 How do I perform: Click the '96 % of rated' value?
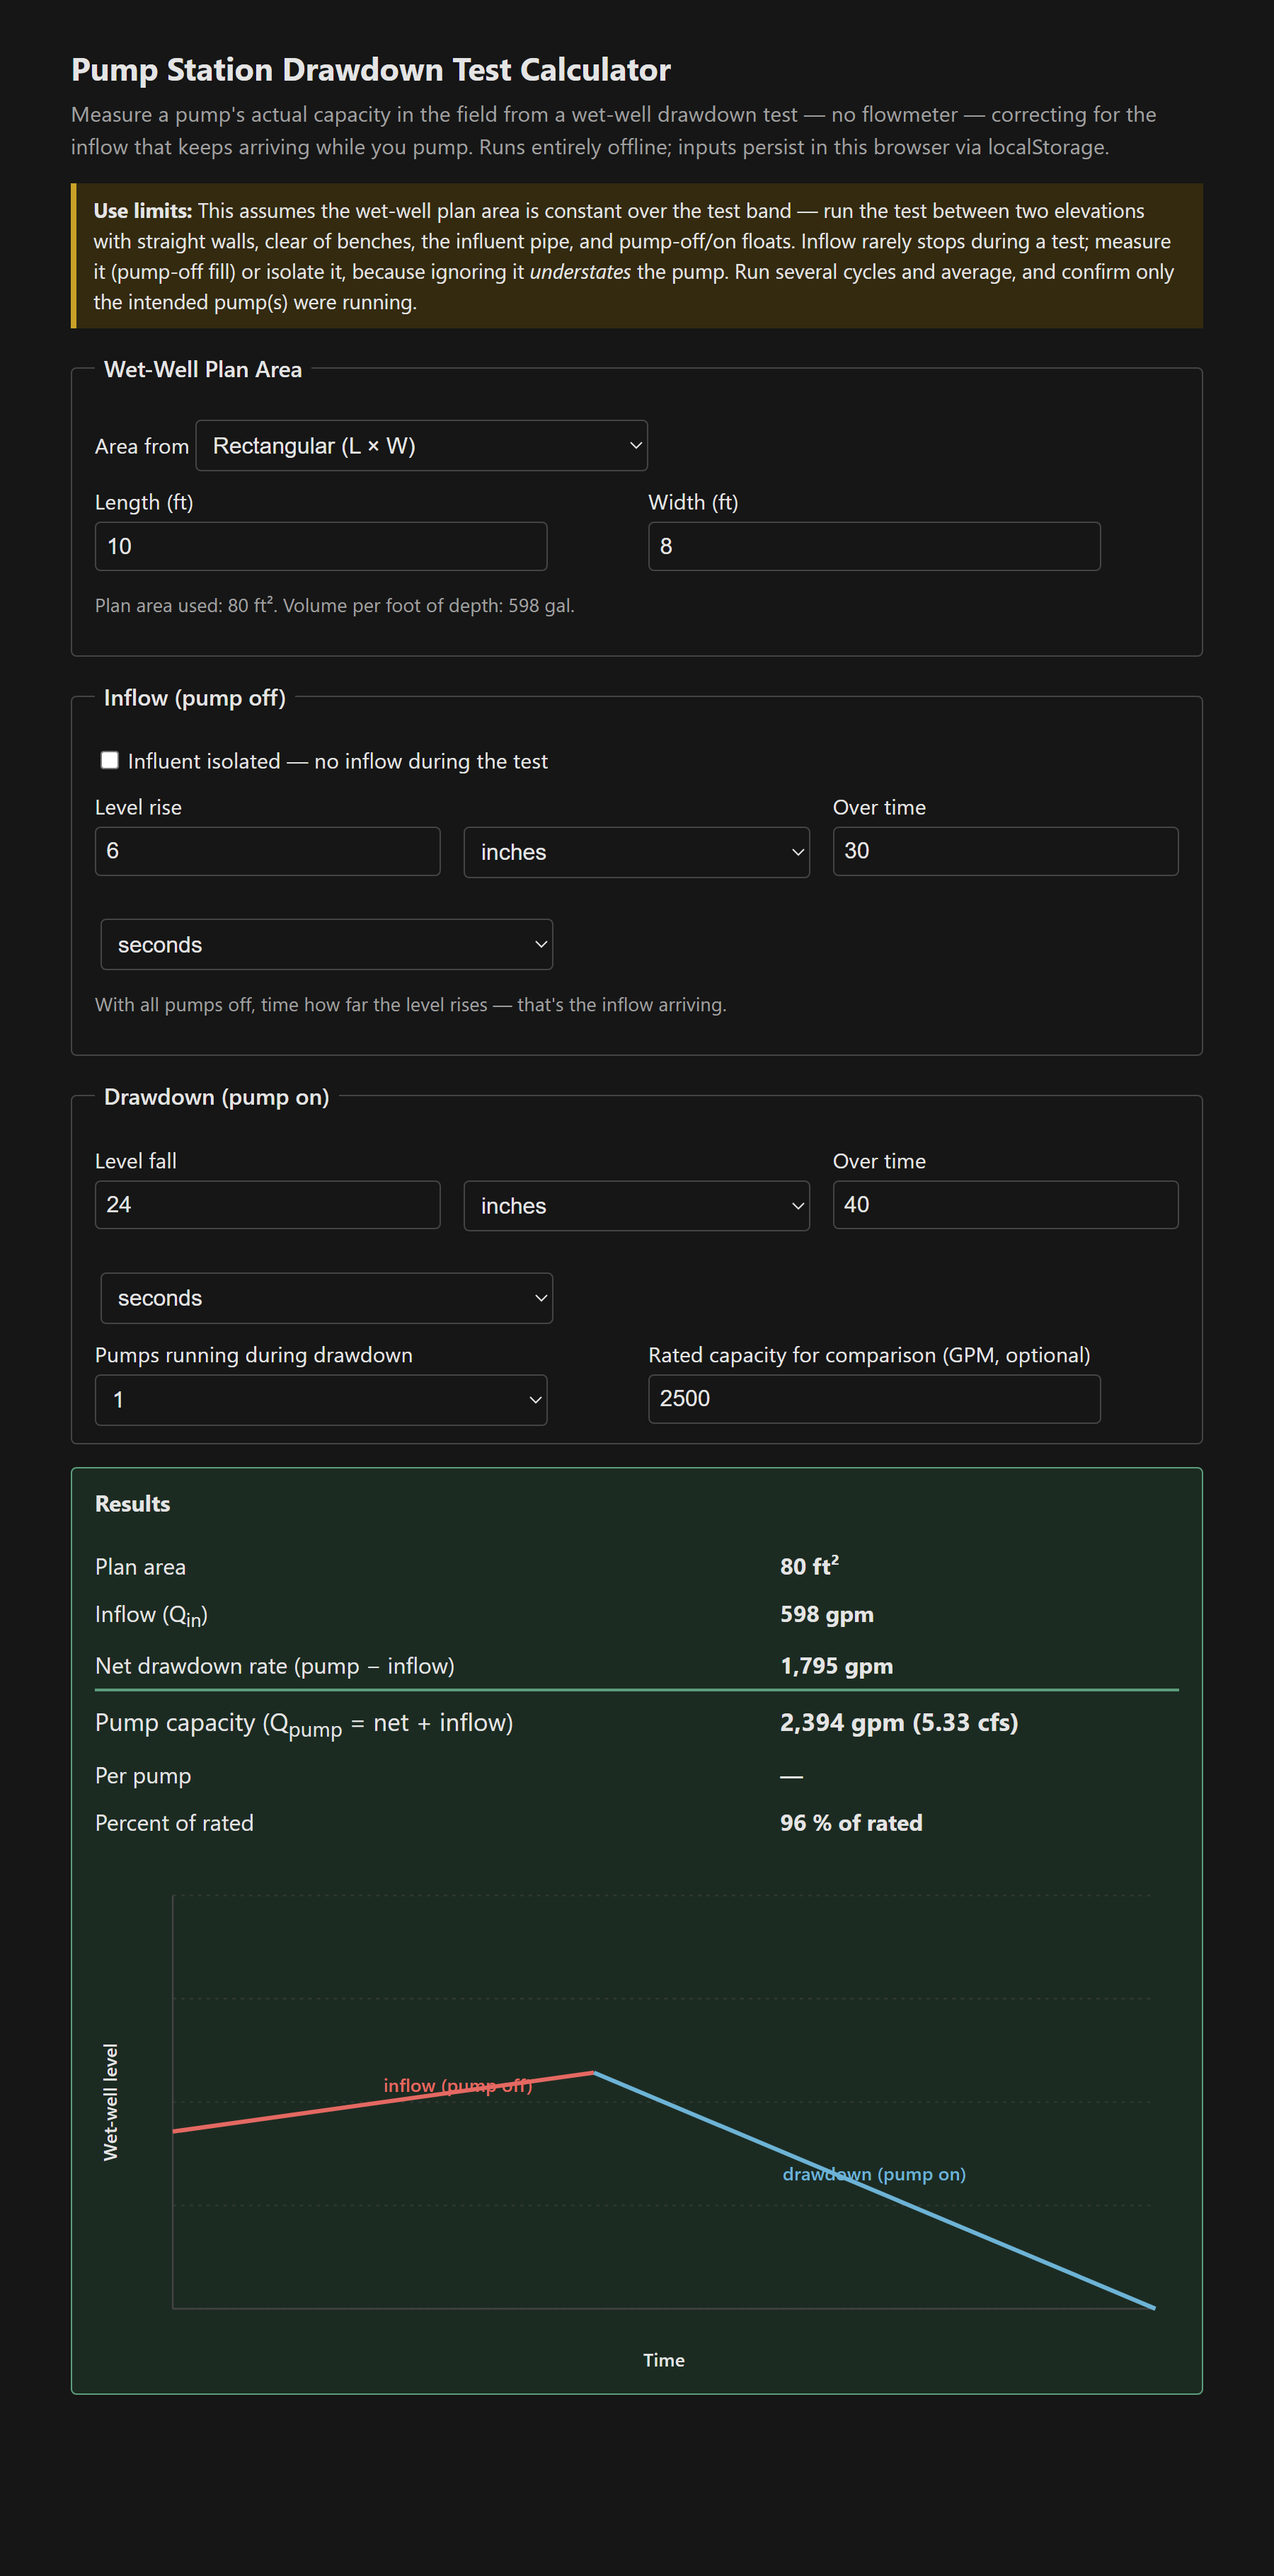851,1823
